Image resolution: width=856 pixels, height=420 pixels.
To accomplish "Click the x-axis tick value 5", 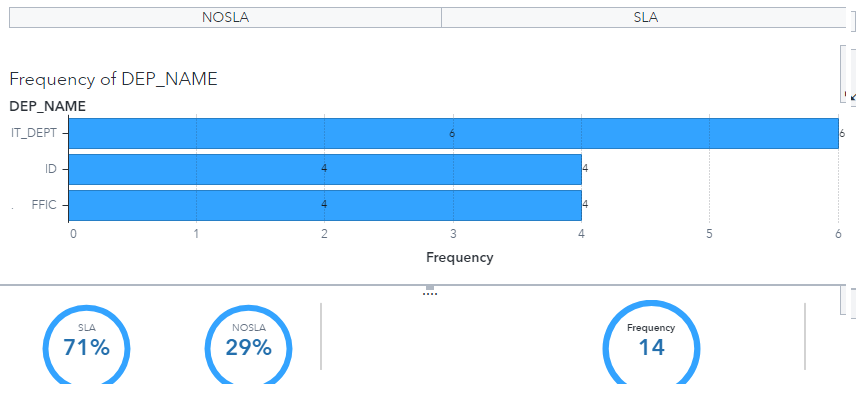I will (709, 234).
